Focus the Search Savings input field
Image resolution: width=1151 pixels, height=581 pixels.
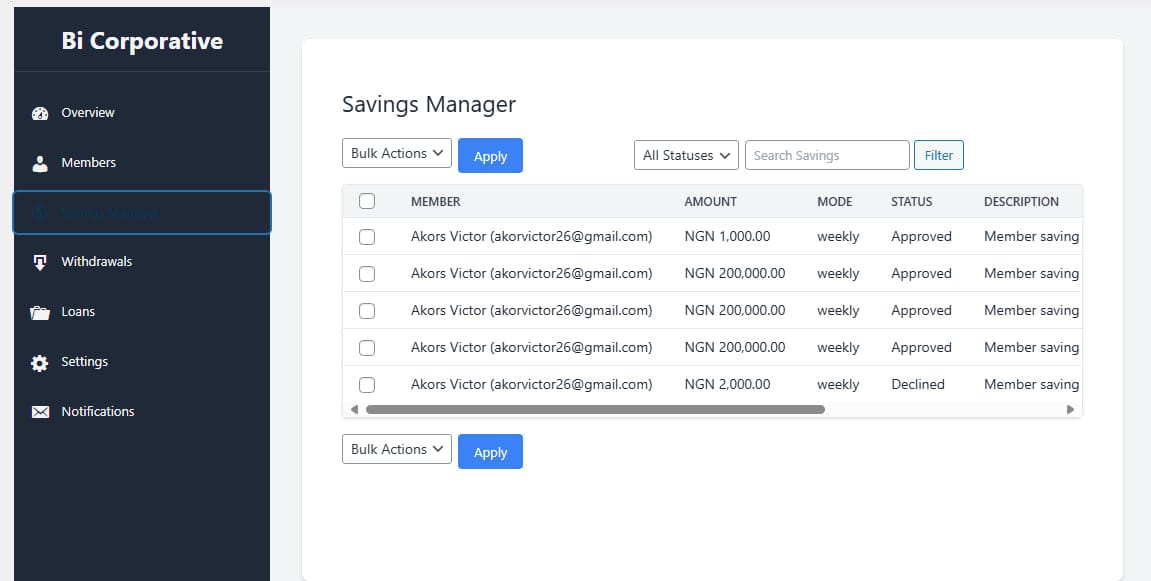pyautogui.click(x=827, y=155)
